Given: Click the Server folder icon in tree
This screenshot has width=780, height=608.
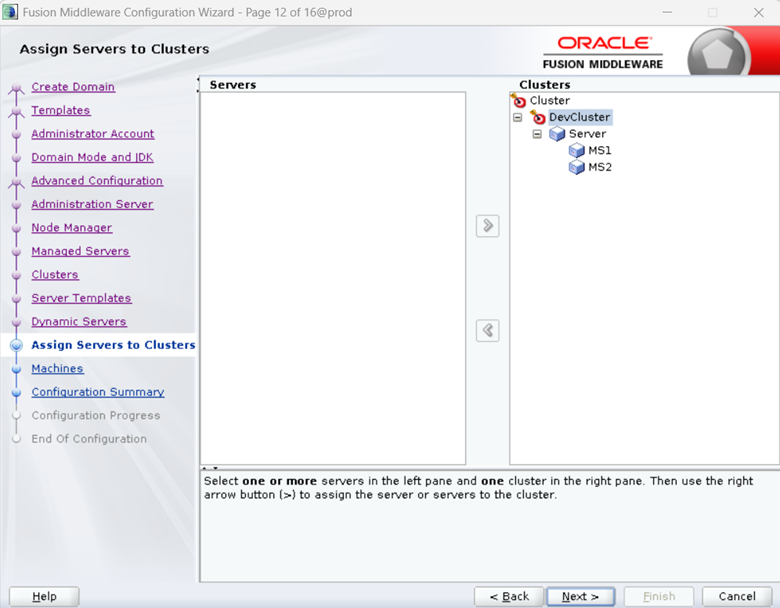Looking at the screenshot, I should click(x=557, y=134).
